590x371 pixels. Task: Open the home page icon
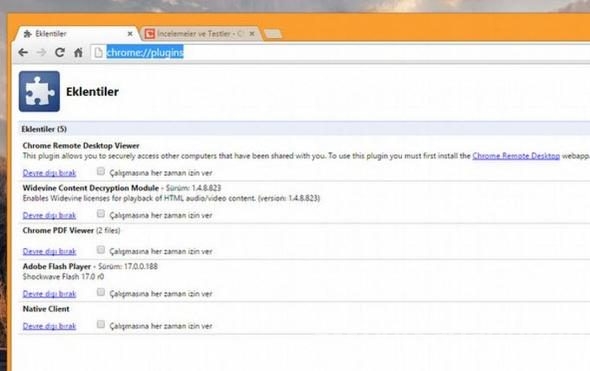coord(78,52)
